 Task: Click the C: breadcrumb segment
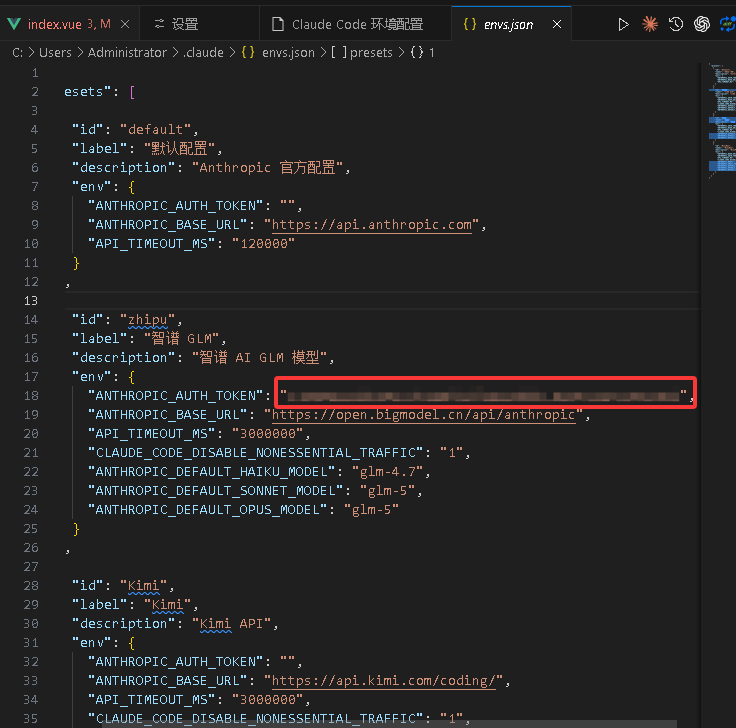[17, 53]
